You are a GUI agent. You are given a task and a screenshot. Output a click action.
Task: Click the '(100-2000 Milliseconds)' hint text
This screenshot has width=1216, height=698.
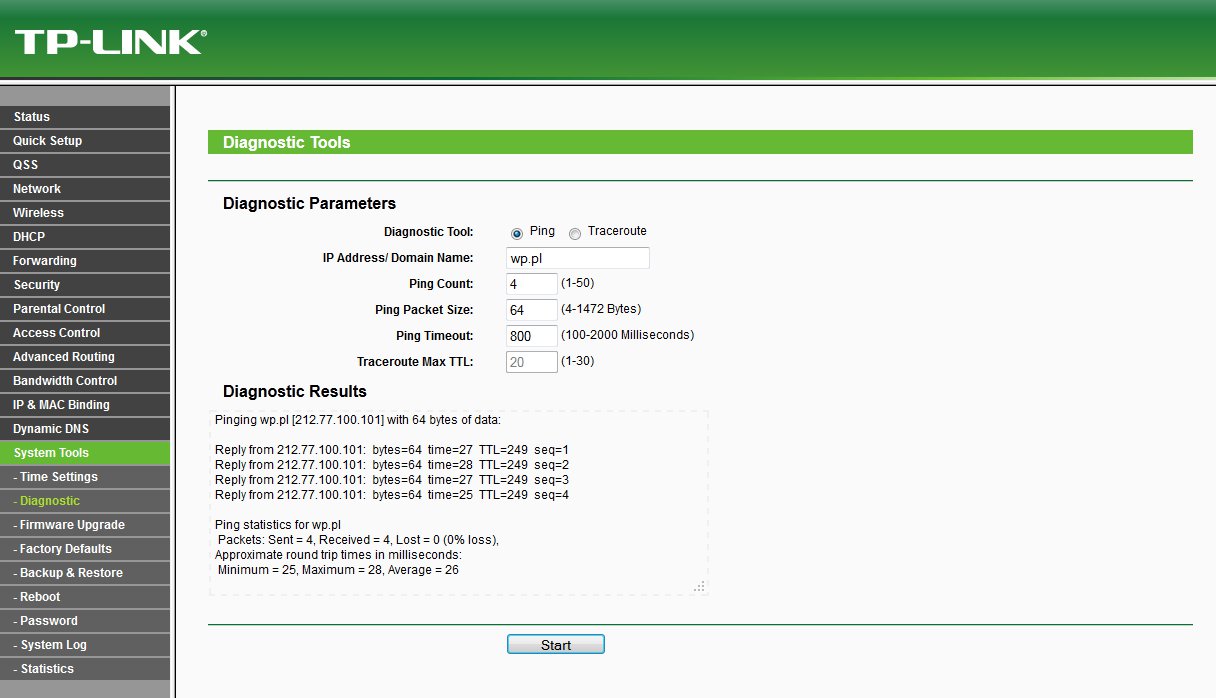[x=627, y=335]
